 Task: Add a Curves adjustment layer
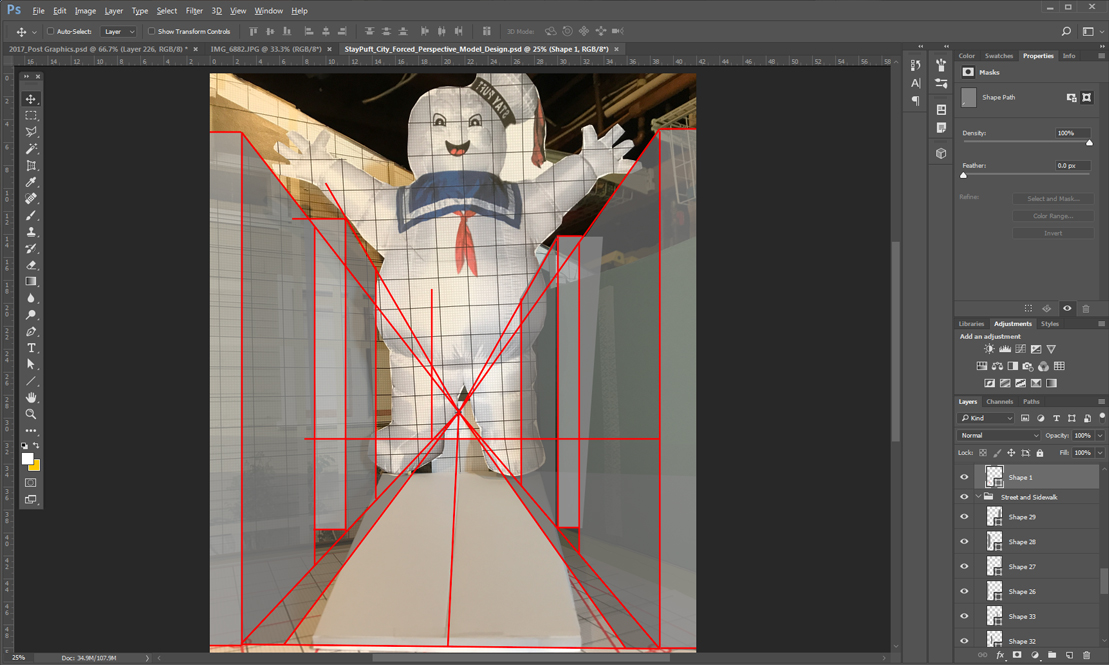tap(1020, 349)
